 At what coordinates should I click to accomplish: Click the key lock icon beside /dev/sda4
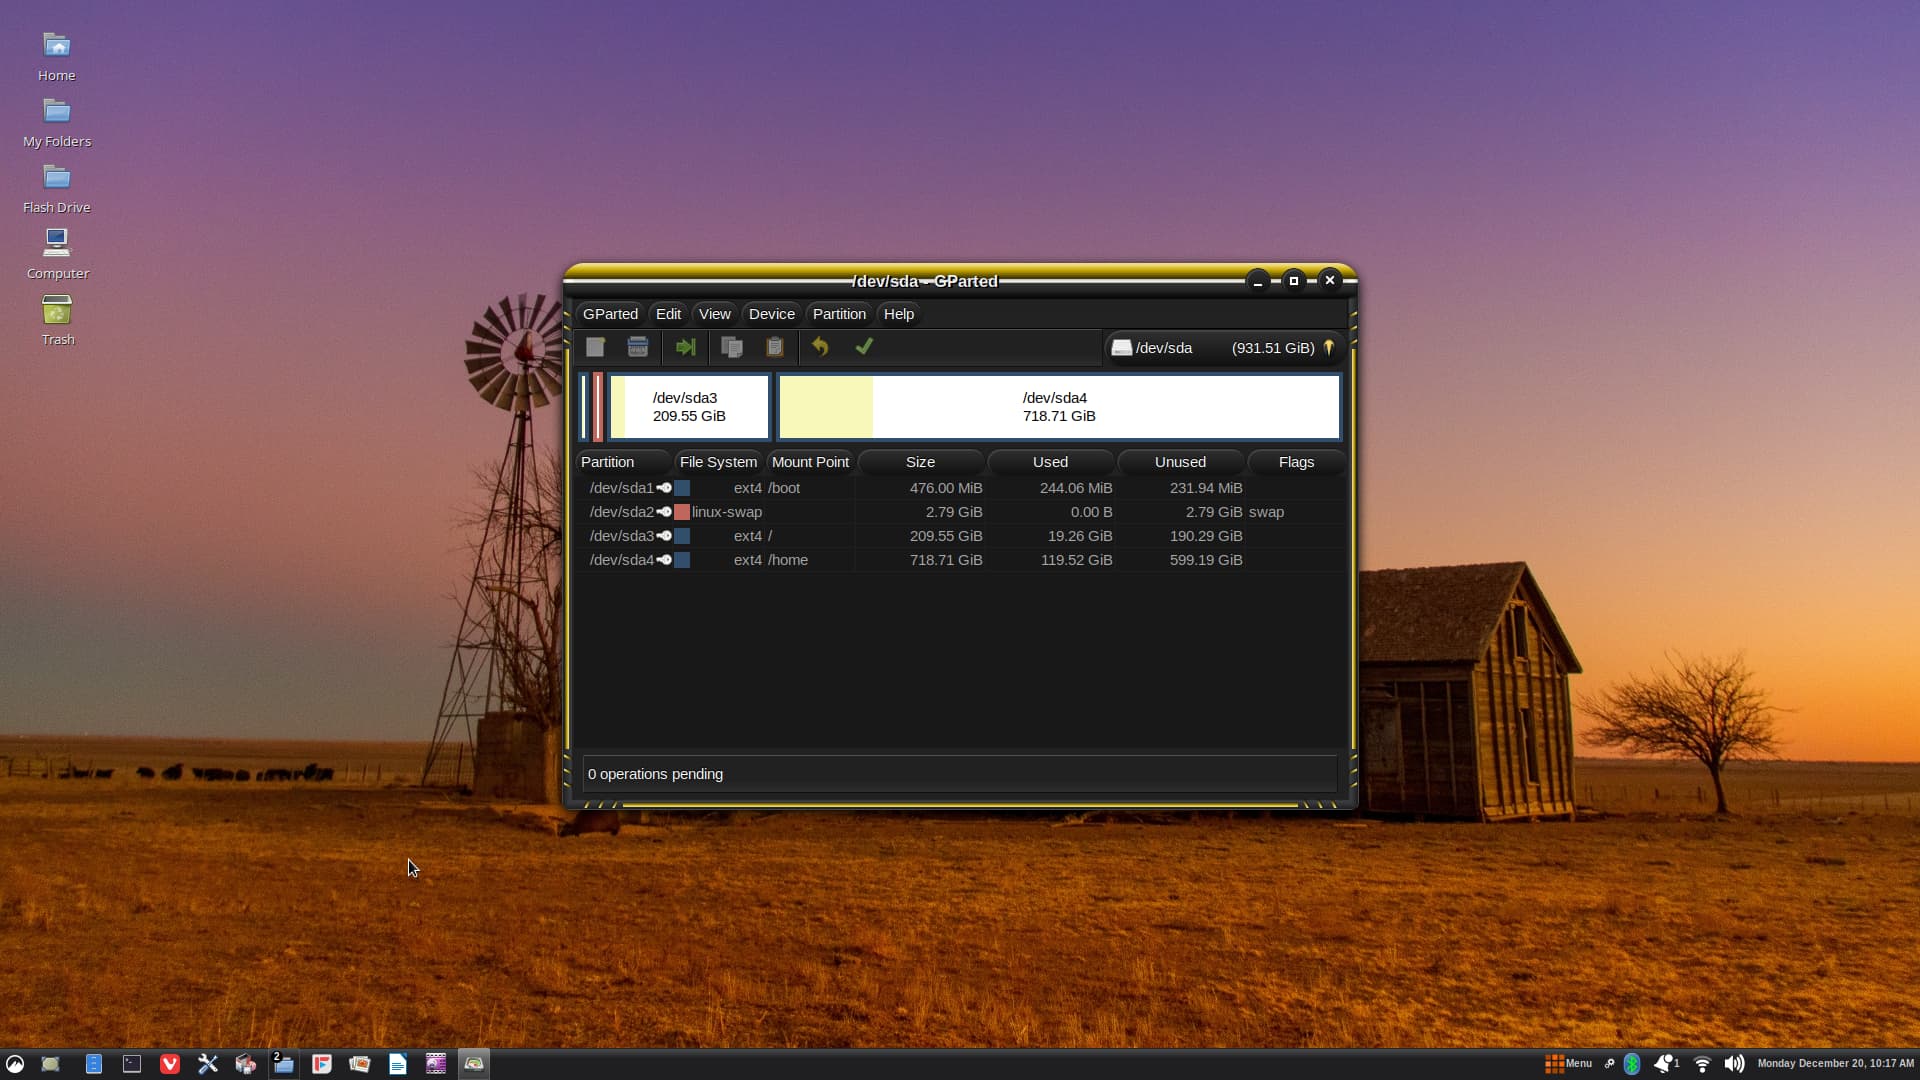(x=664, y=560)
